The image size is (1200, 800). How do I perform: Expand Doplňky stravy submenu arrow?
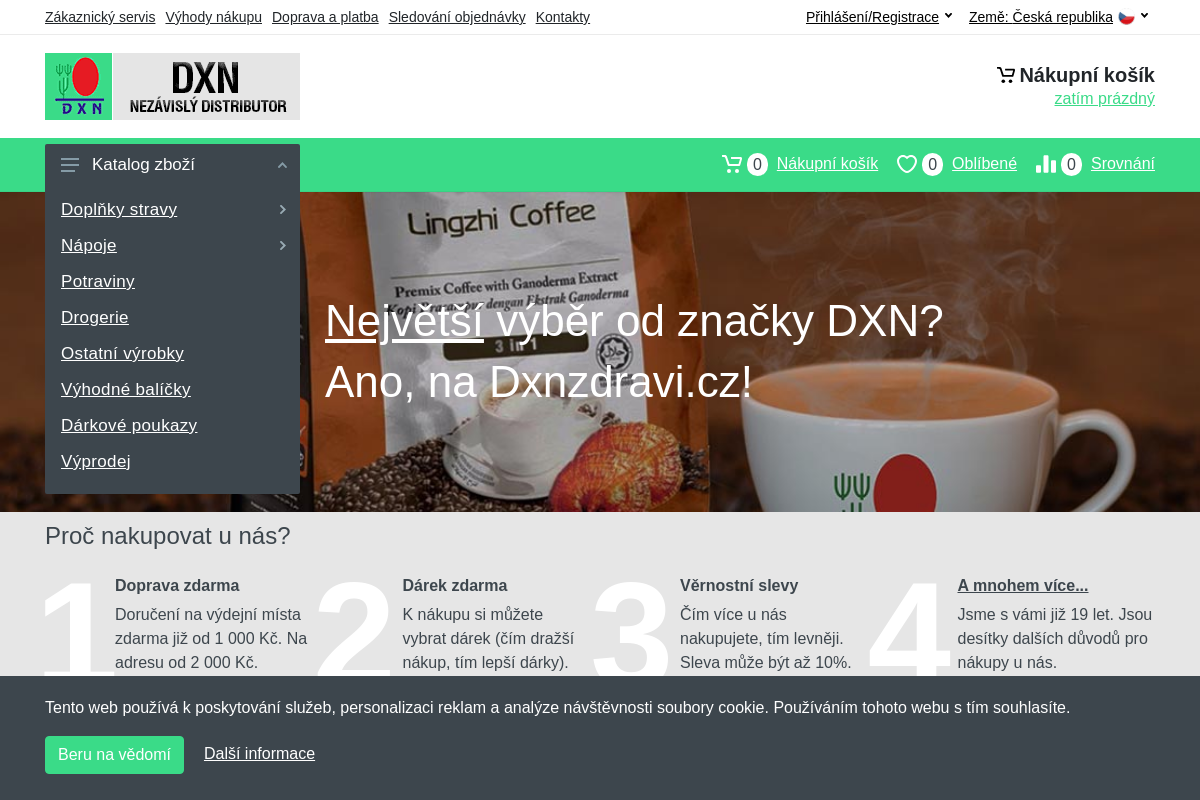tap(282, 209)
